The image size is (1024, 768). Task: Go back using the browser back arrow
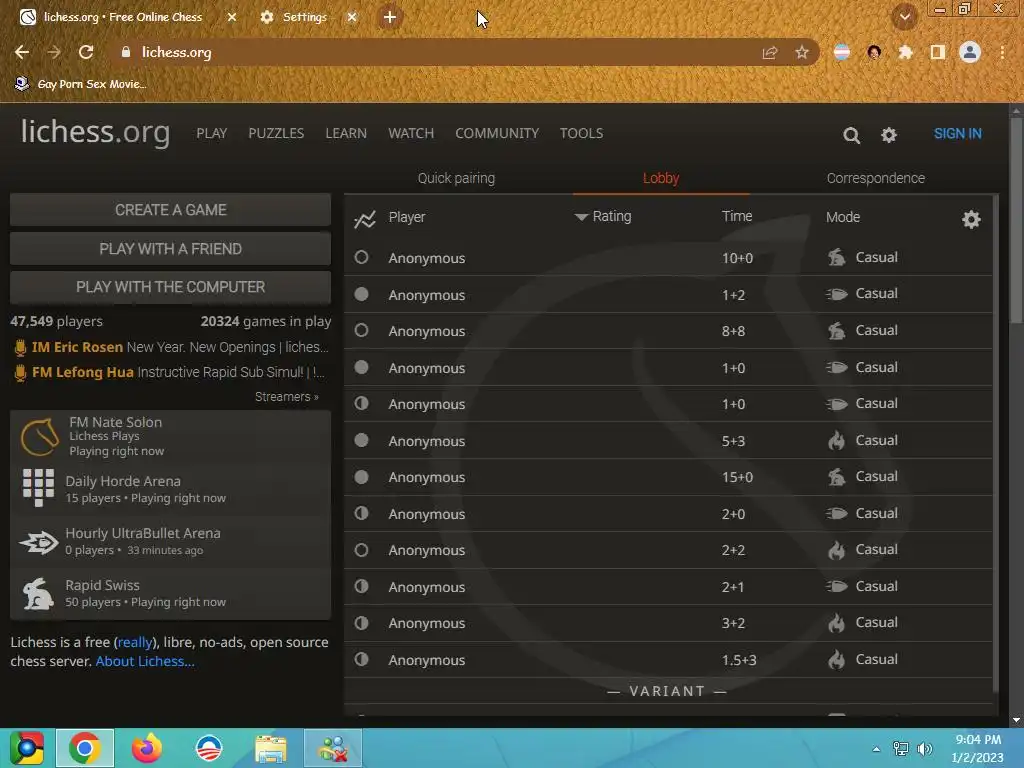pos(22,52)
